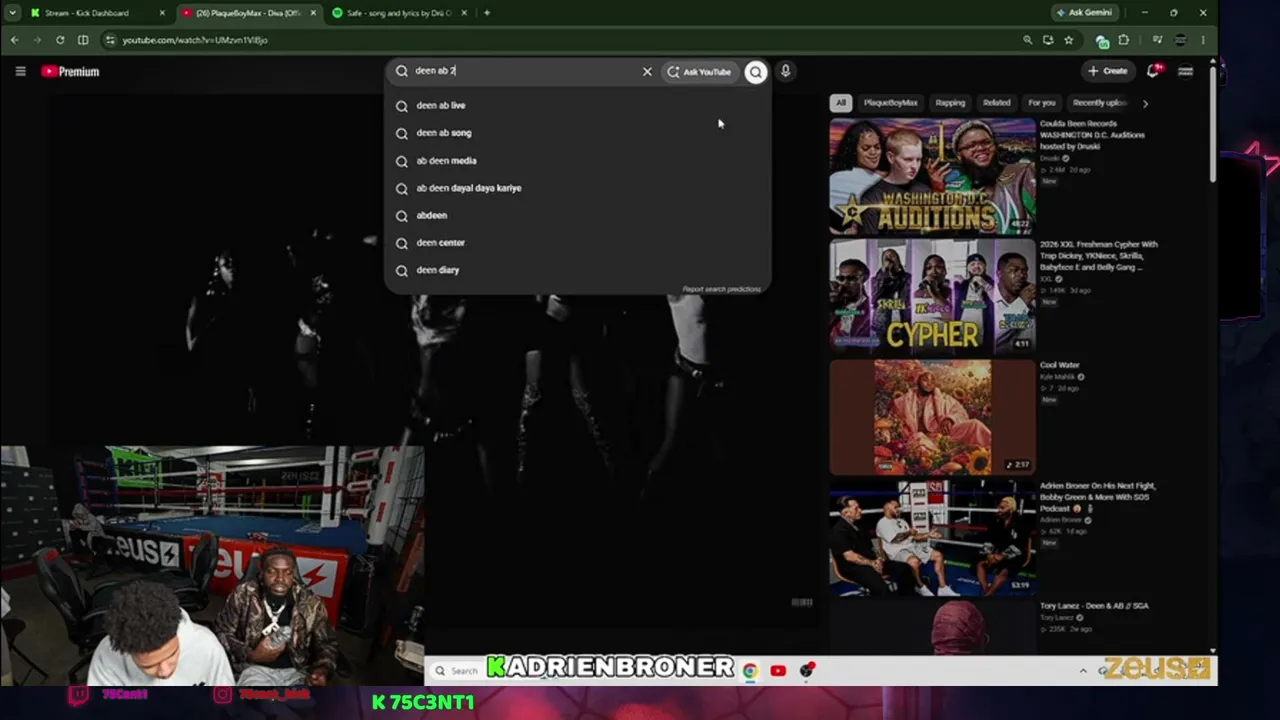
Task: Open the YouTube account avatar menu
Action: [x=1186, y=71]
